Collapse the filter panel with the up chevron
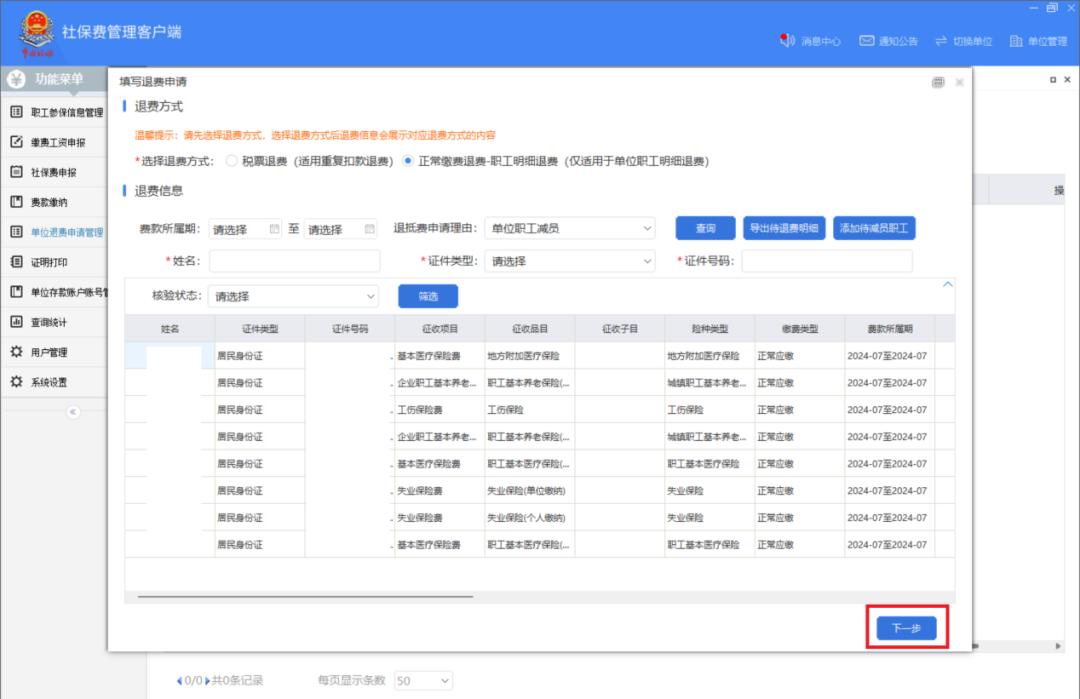 click(948, 285)
